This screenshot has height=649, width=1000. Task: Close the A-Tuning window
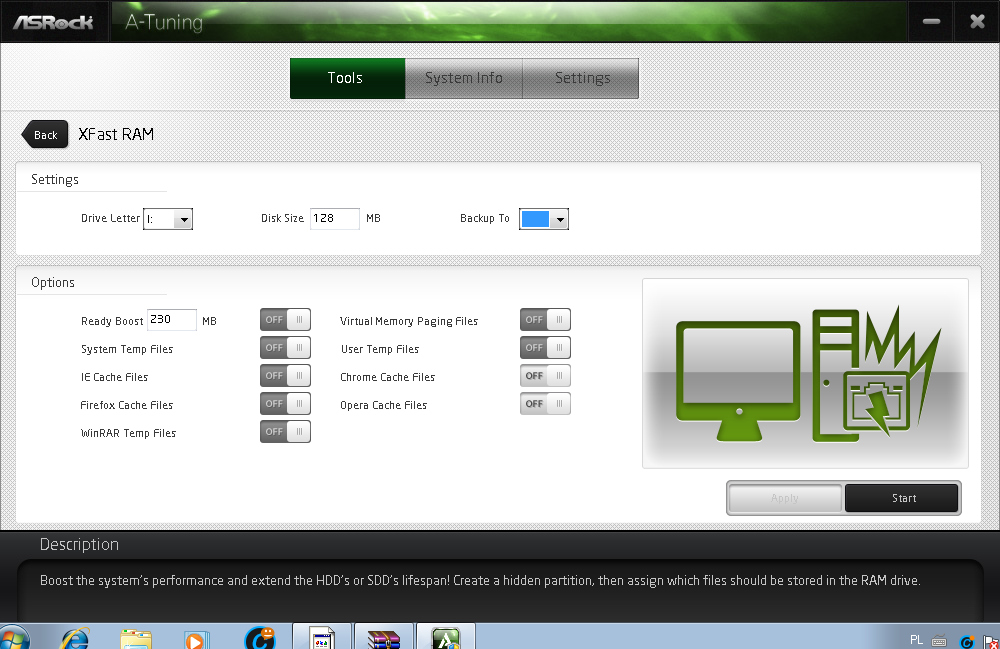977,22
